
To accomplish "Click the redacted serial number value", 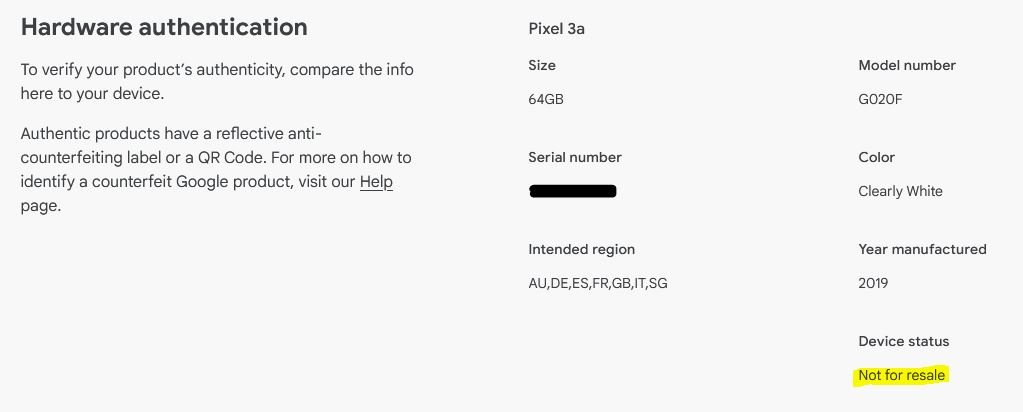I will pos(573,191).
